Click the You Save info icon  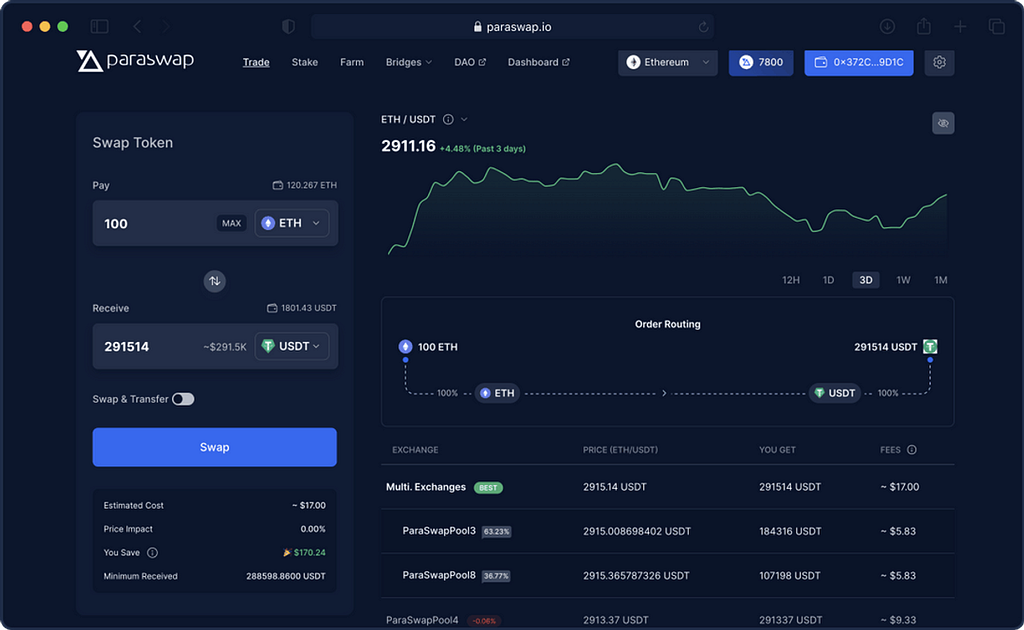click(152, 553)
